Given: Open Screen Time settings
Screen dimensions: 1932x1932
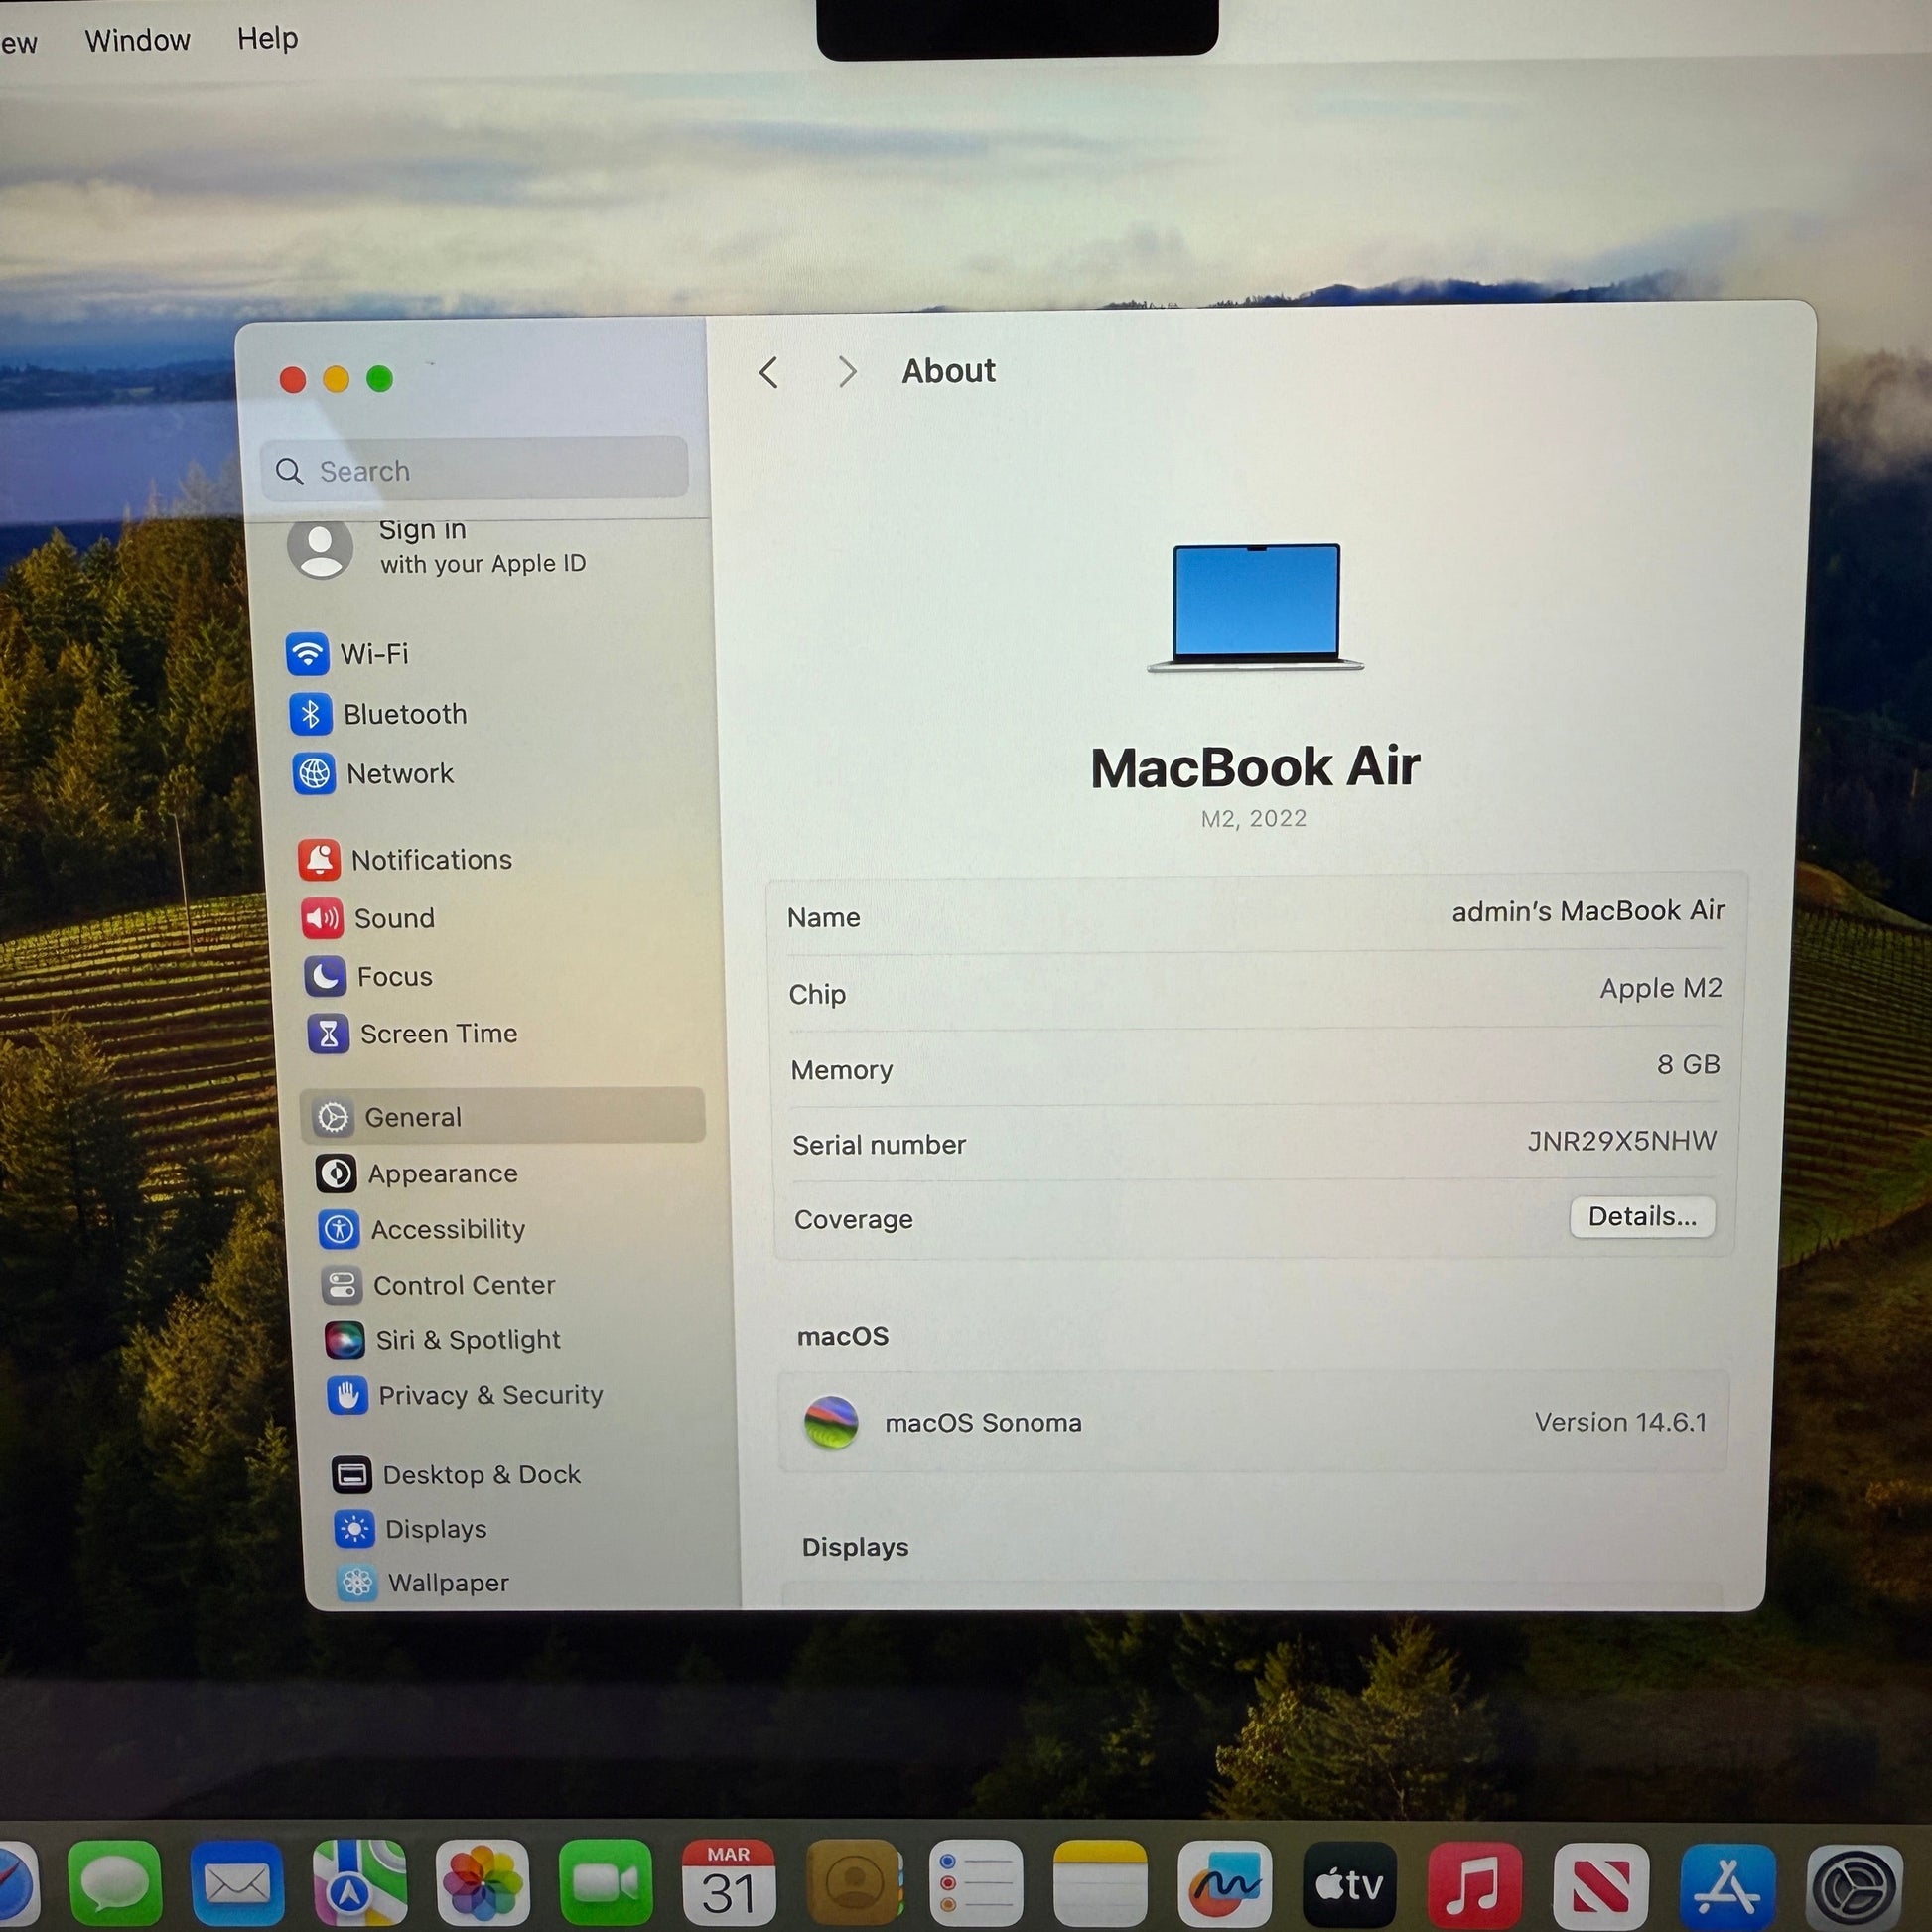Looking at the screenshot, I should tap(413, 1034).
